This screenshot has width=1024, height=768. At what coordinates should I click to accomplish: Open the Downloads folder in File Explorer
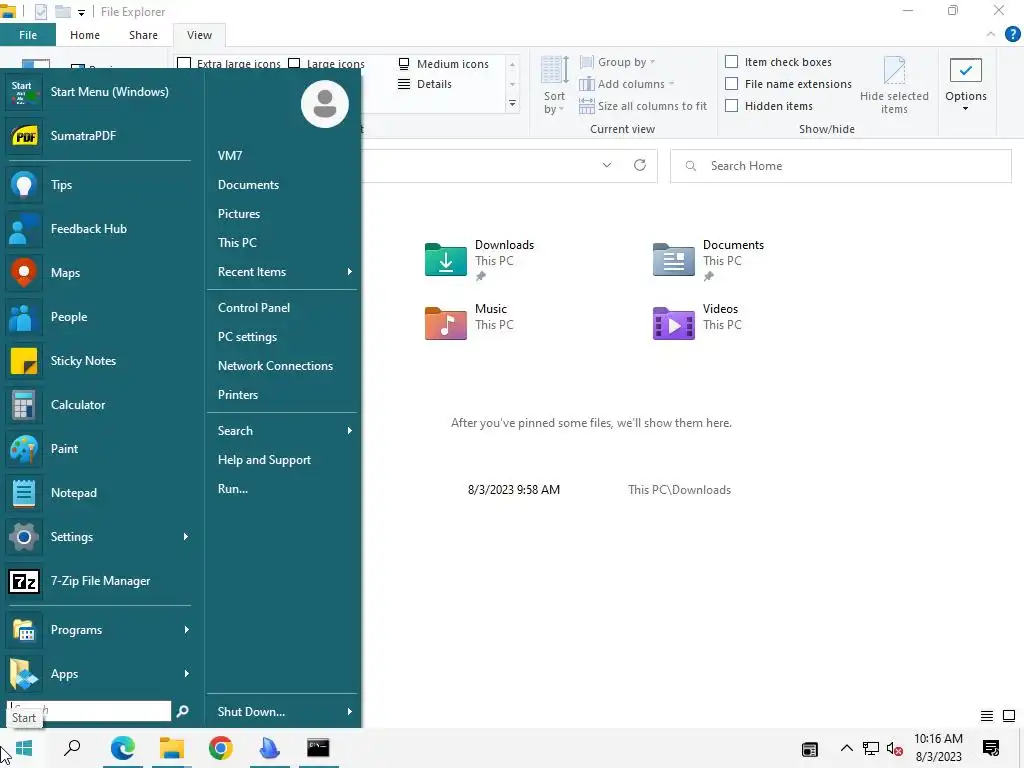pyautogui.click(x=479, y=259)
